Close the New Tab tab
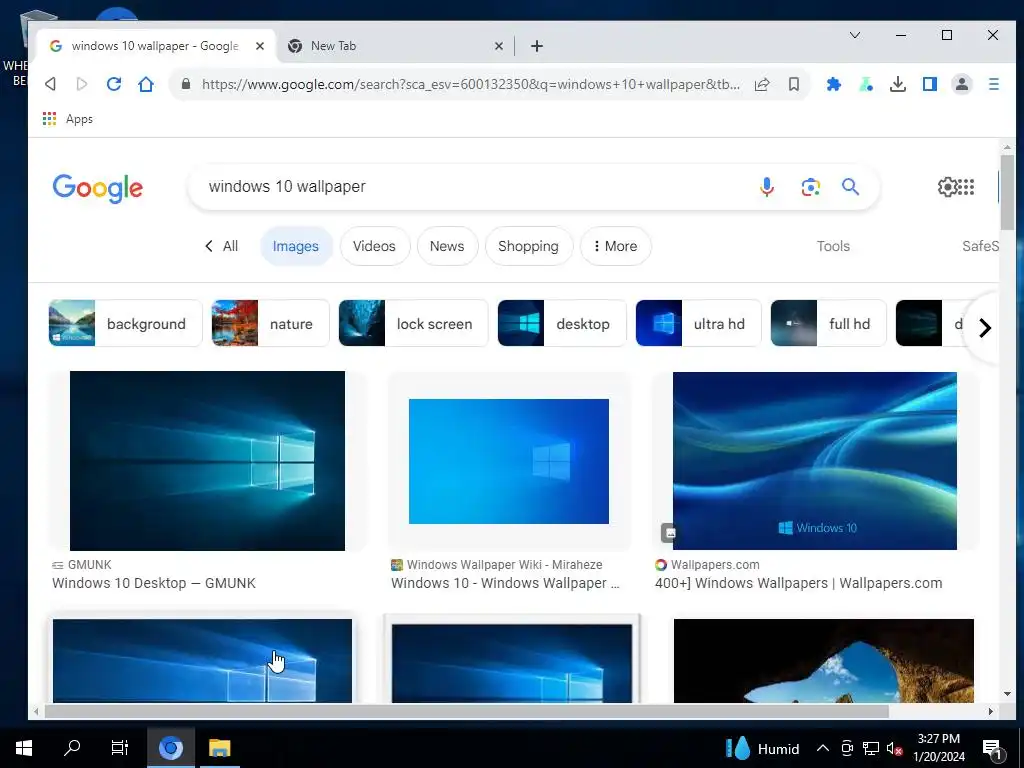The height and width of the screenshot is (768, 1024). click(x=498, y=46)
